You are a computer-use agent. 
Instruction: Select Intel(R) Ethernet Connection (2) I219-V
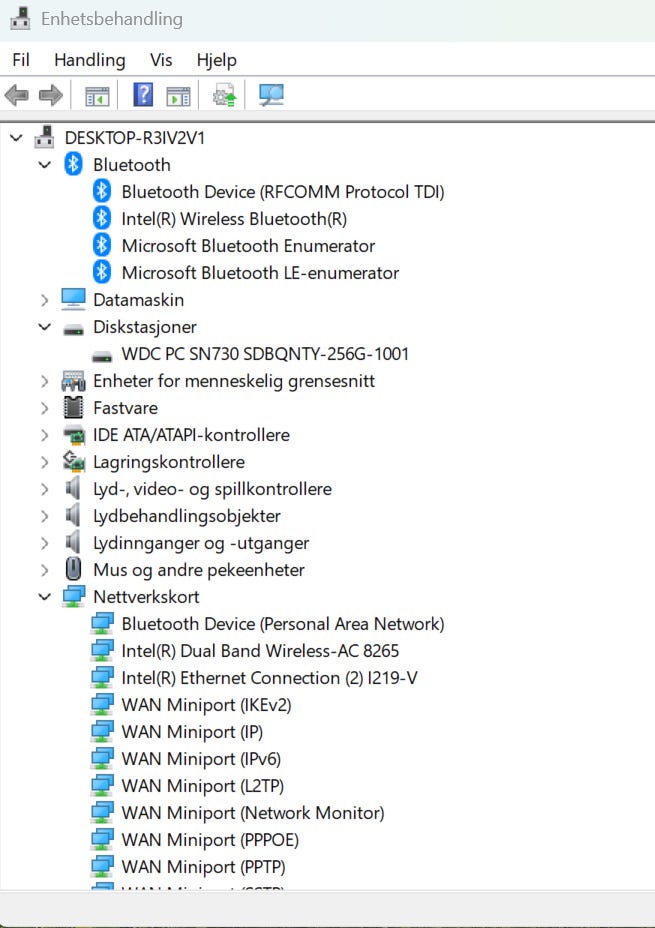point(269,678)
